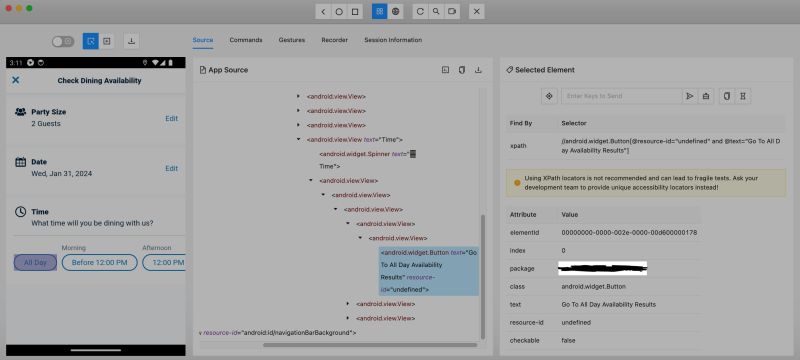
Task: Choose the Before 12:00 PM option
Action: click(x=99, y=263)
